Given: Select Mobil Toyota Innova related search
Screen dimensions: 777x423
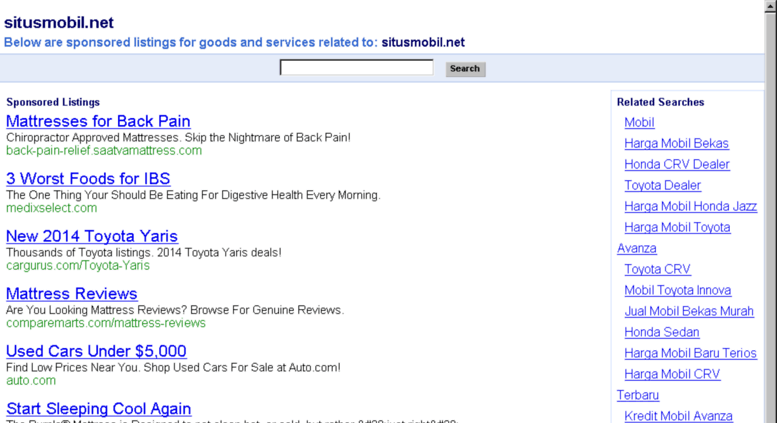Looking at the screenshot, I should pyautogui.click(x=677, y=290).
